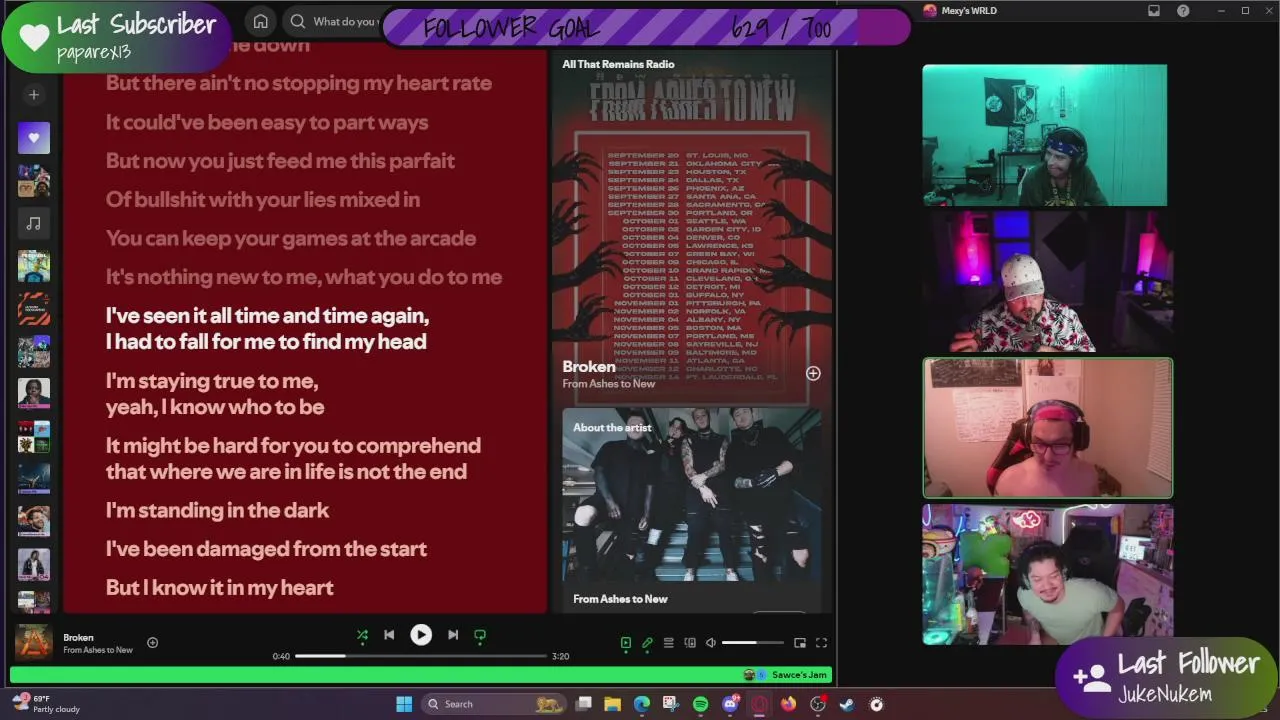Open help in Mexy's WRLD window
The height and width of the screenshot is (720, 1280).
[x=1183, y=11]
